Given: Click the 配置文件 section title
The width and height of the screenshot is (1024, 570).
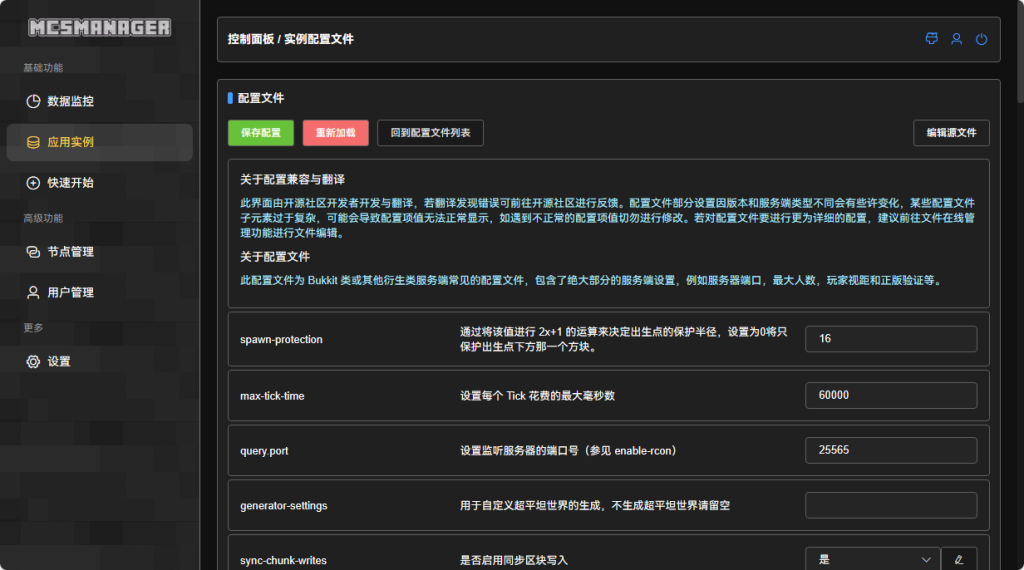Looking at the screenshot, I should click(x=261, y=98).
